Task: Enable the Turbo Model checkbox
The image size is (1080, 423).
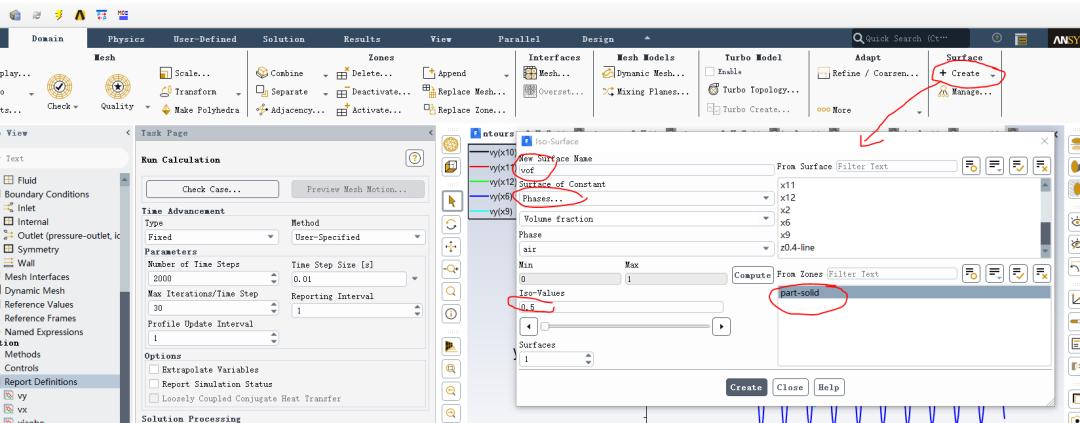Action: click(709, 71)
